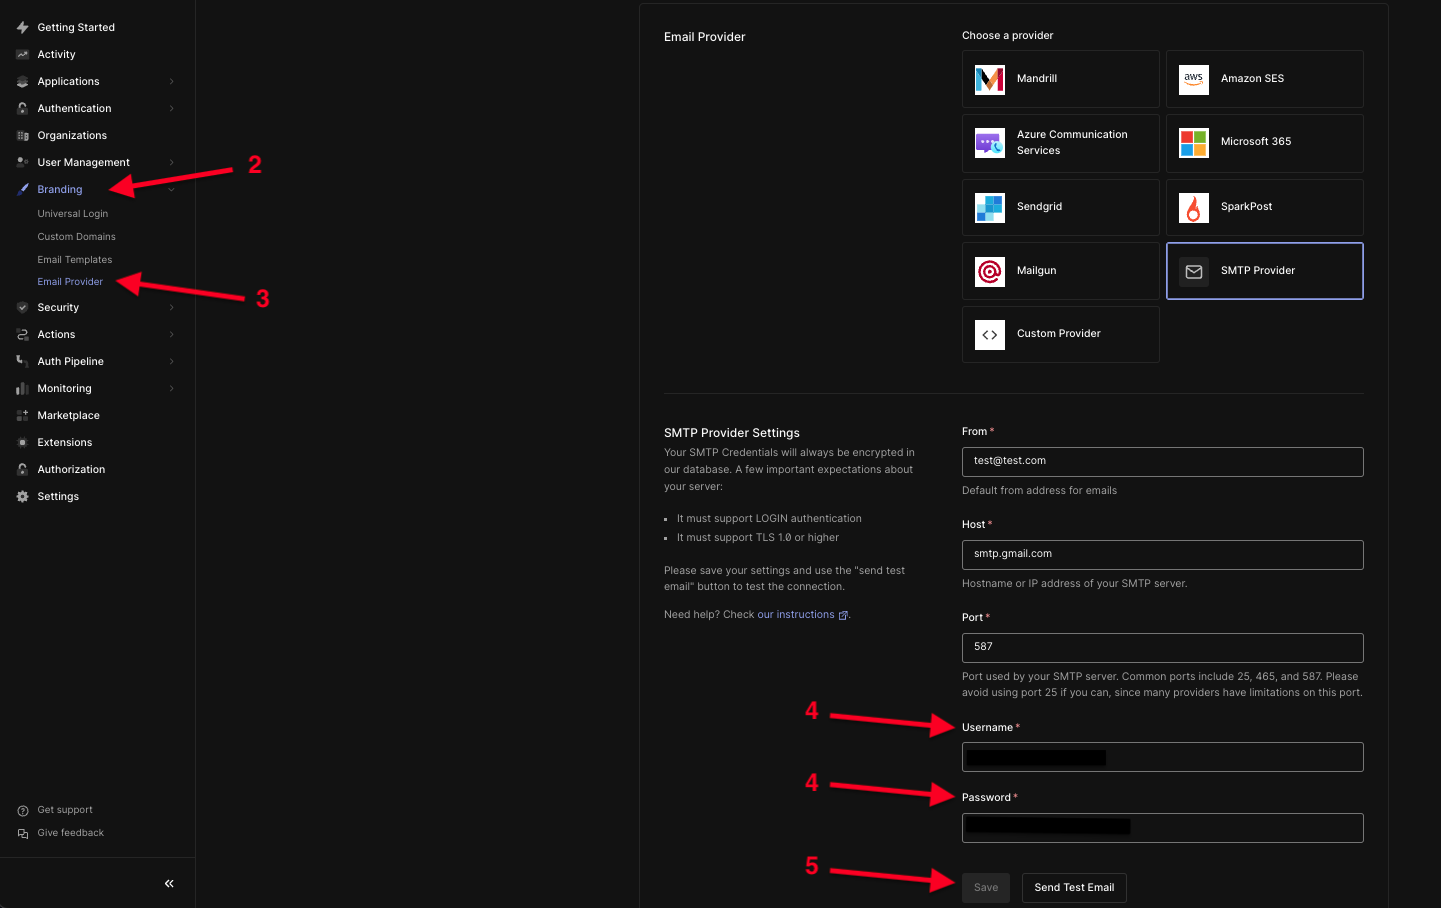
Task: Click the Save button
Action: [x=986, y=888]
